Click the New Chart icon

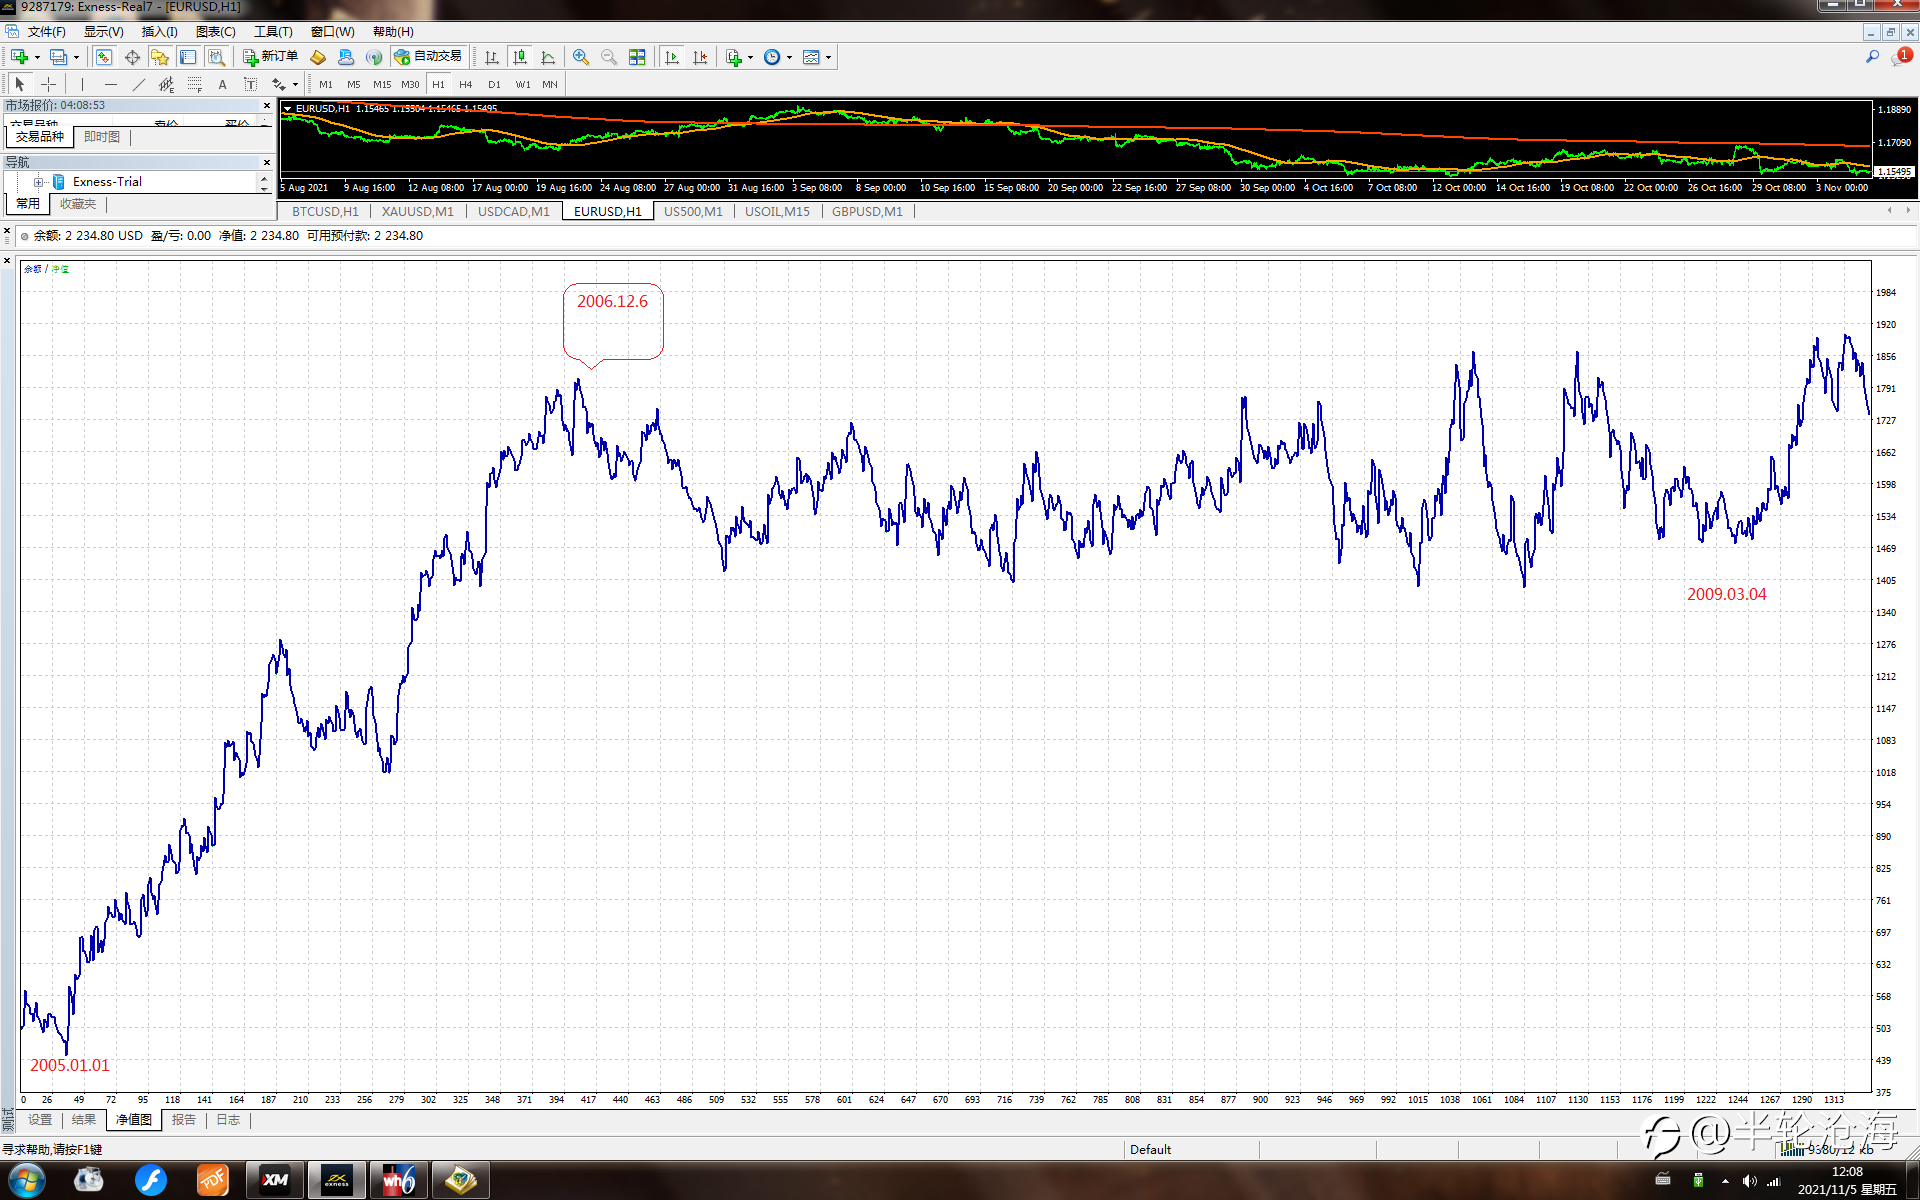[19, 57]
